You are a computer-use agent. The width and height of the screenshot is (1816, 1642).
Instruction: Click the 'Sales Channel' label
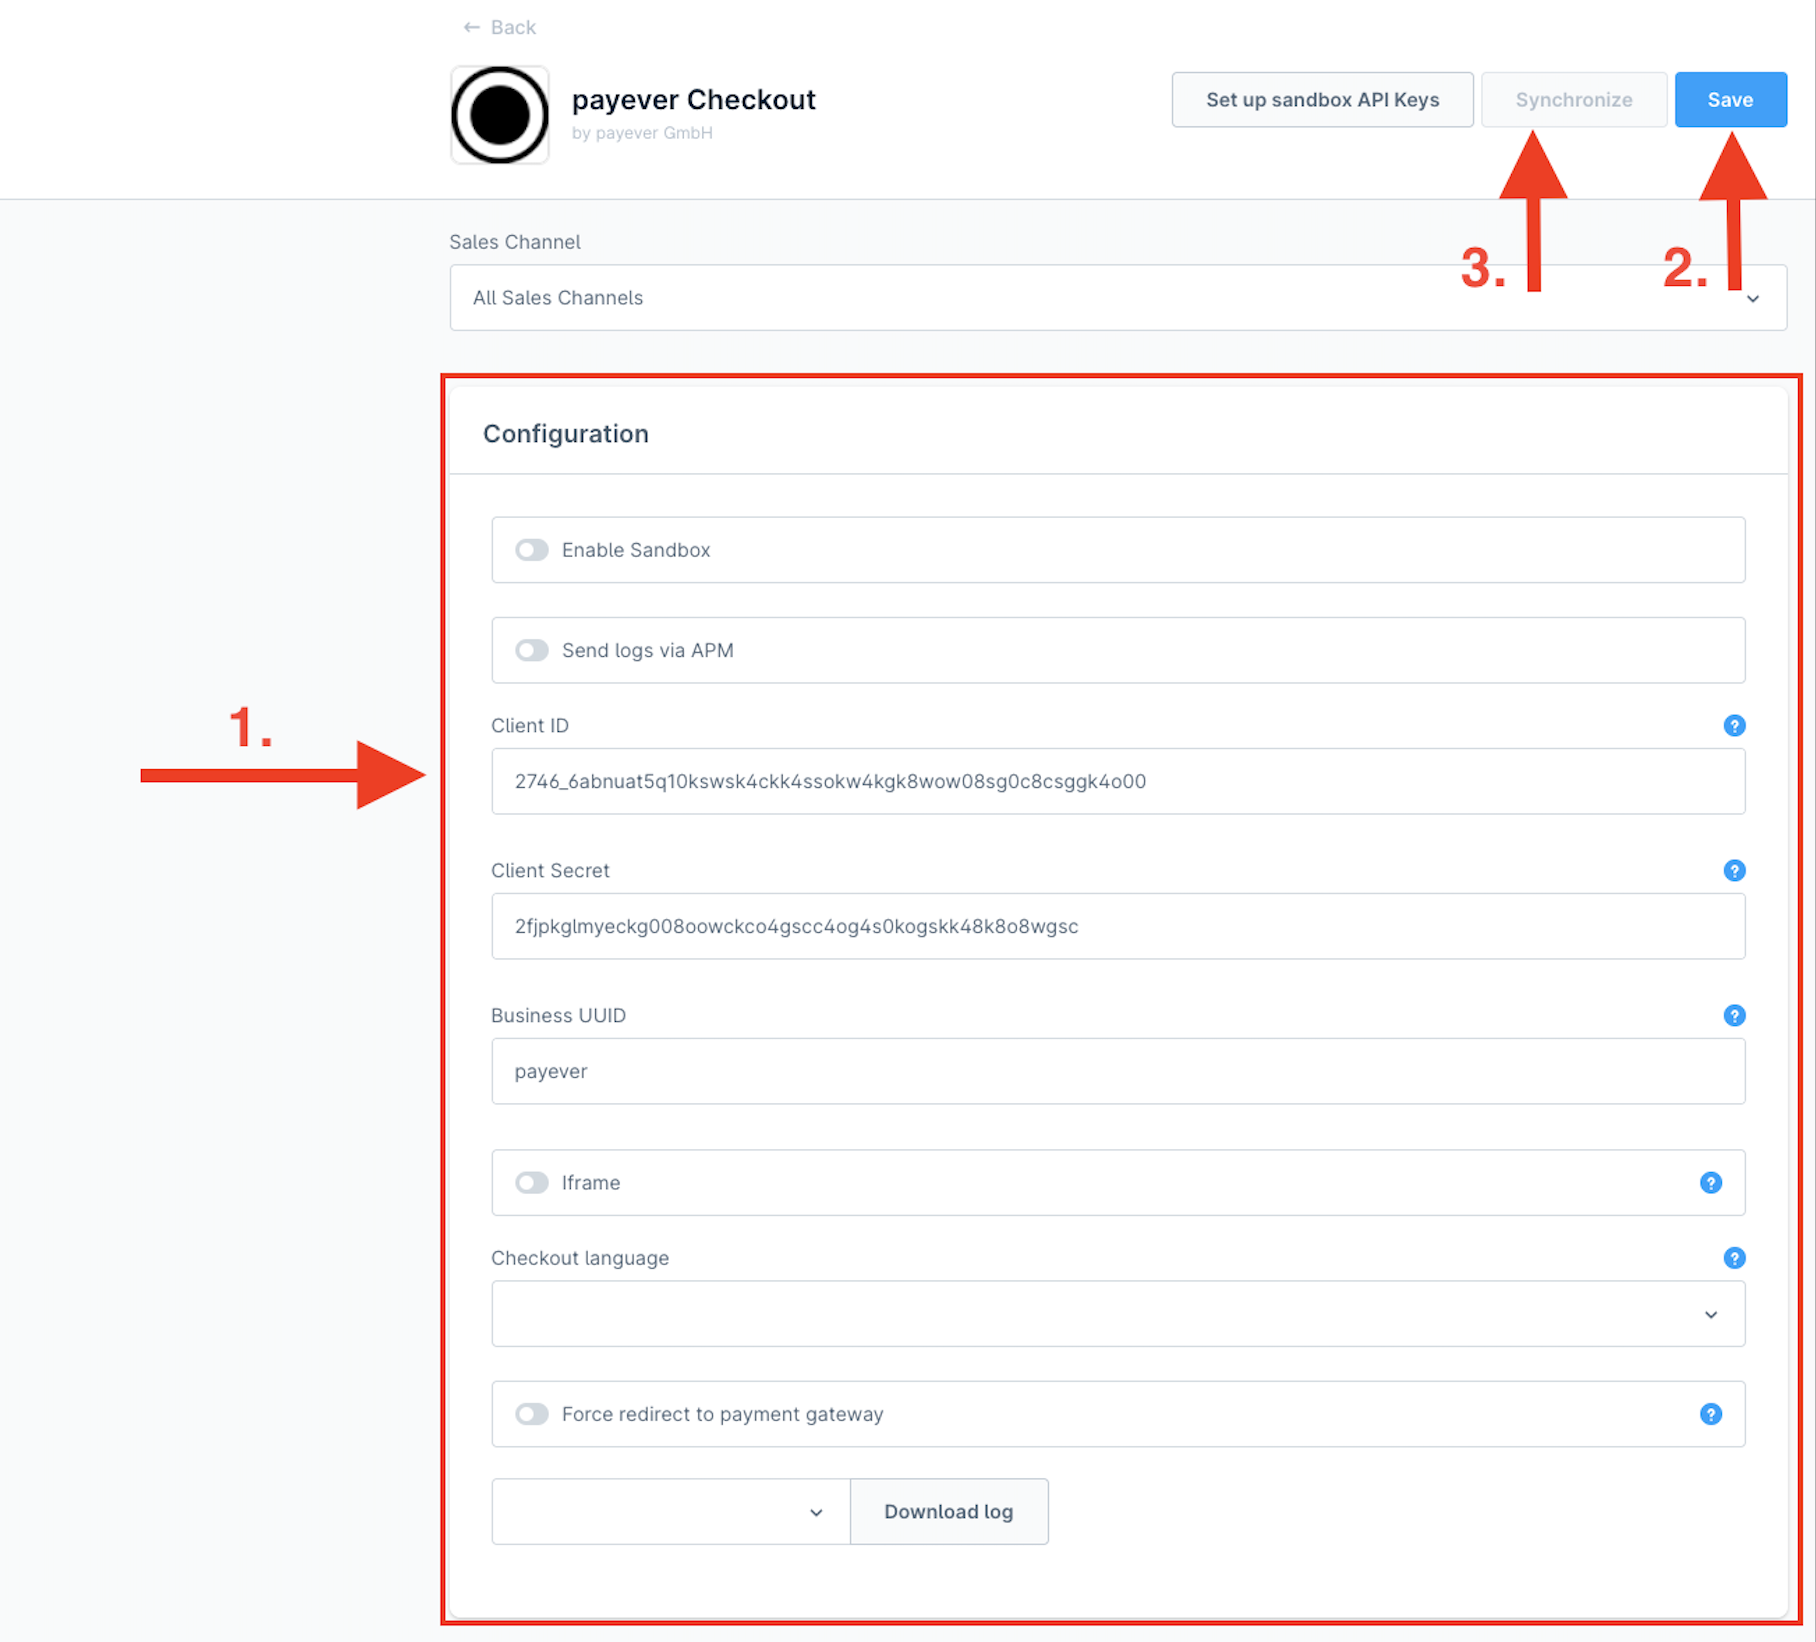click(x=515, y=242)
